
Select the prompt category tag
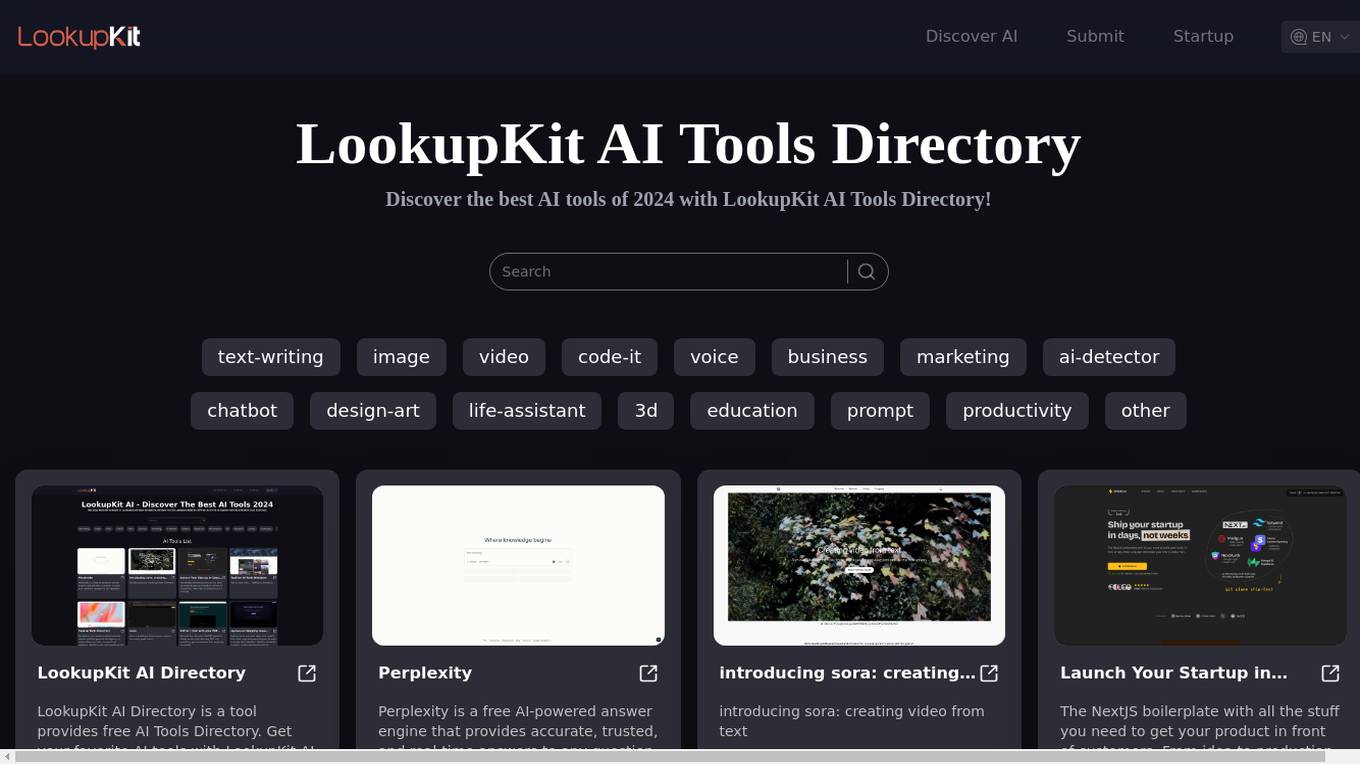pos(880,411)
